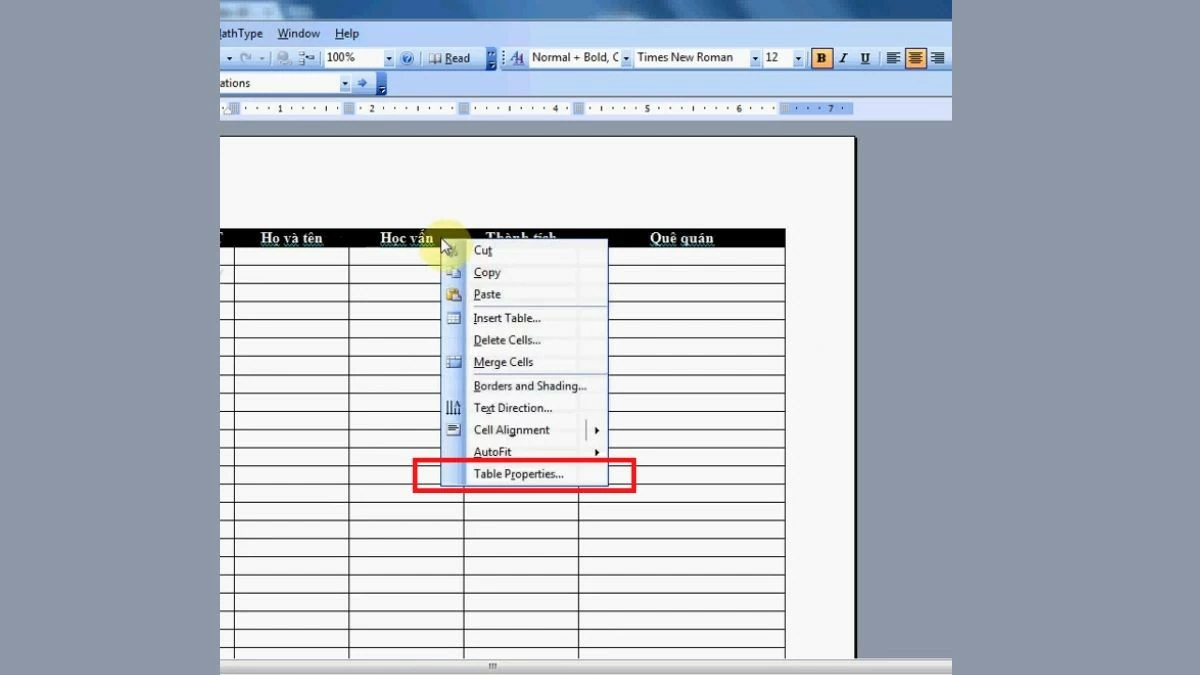Choose Table Properties from context menu
This screenshot has width=1200, height=675.
click(x=518, y=474)
